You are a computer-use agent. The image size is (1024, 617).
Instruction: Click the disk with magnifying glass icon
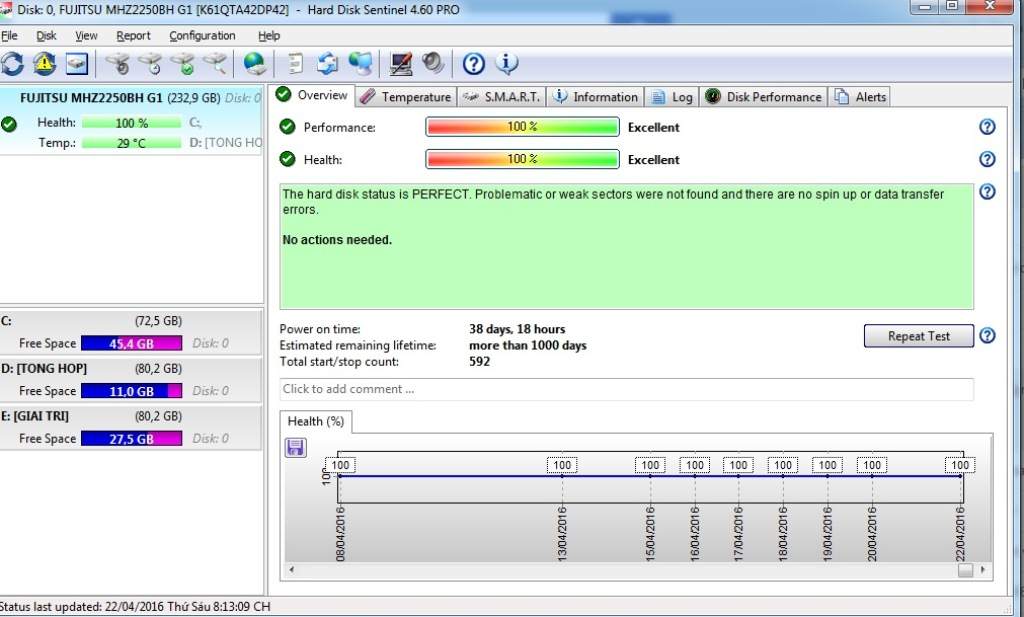pos(215,63)
